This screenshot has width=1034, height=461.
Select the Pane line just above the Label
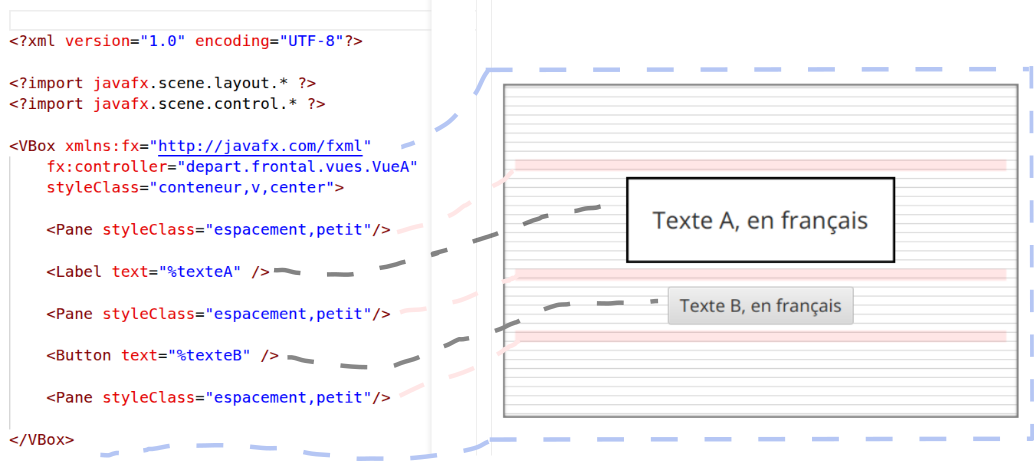[x=218, y=230]
